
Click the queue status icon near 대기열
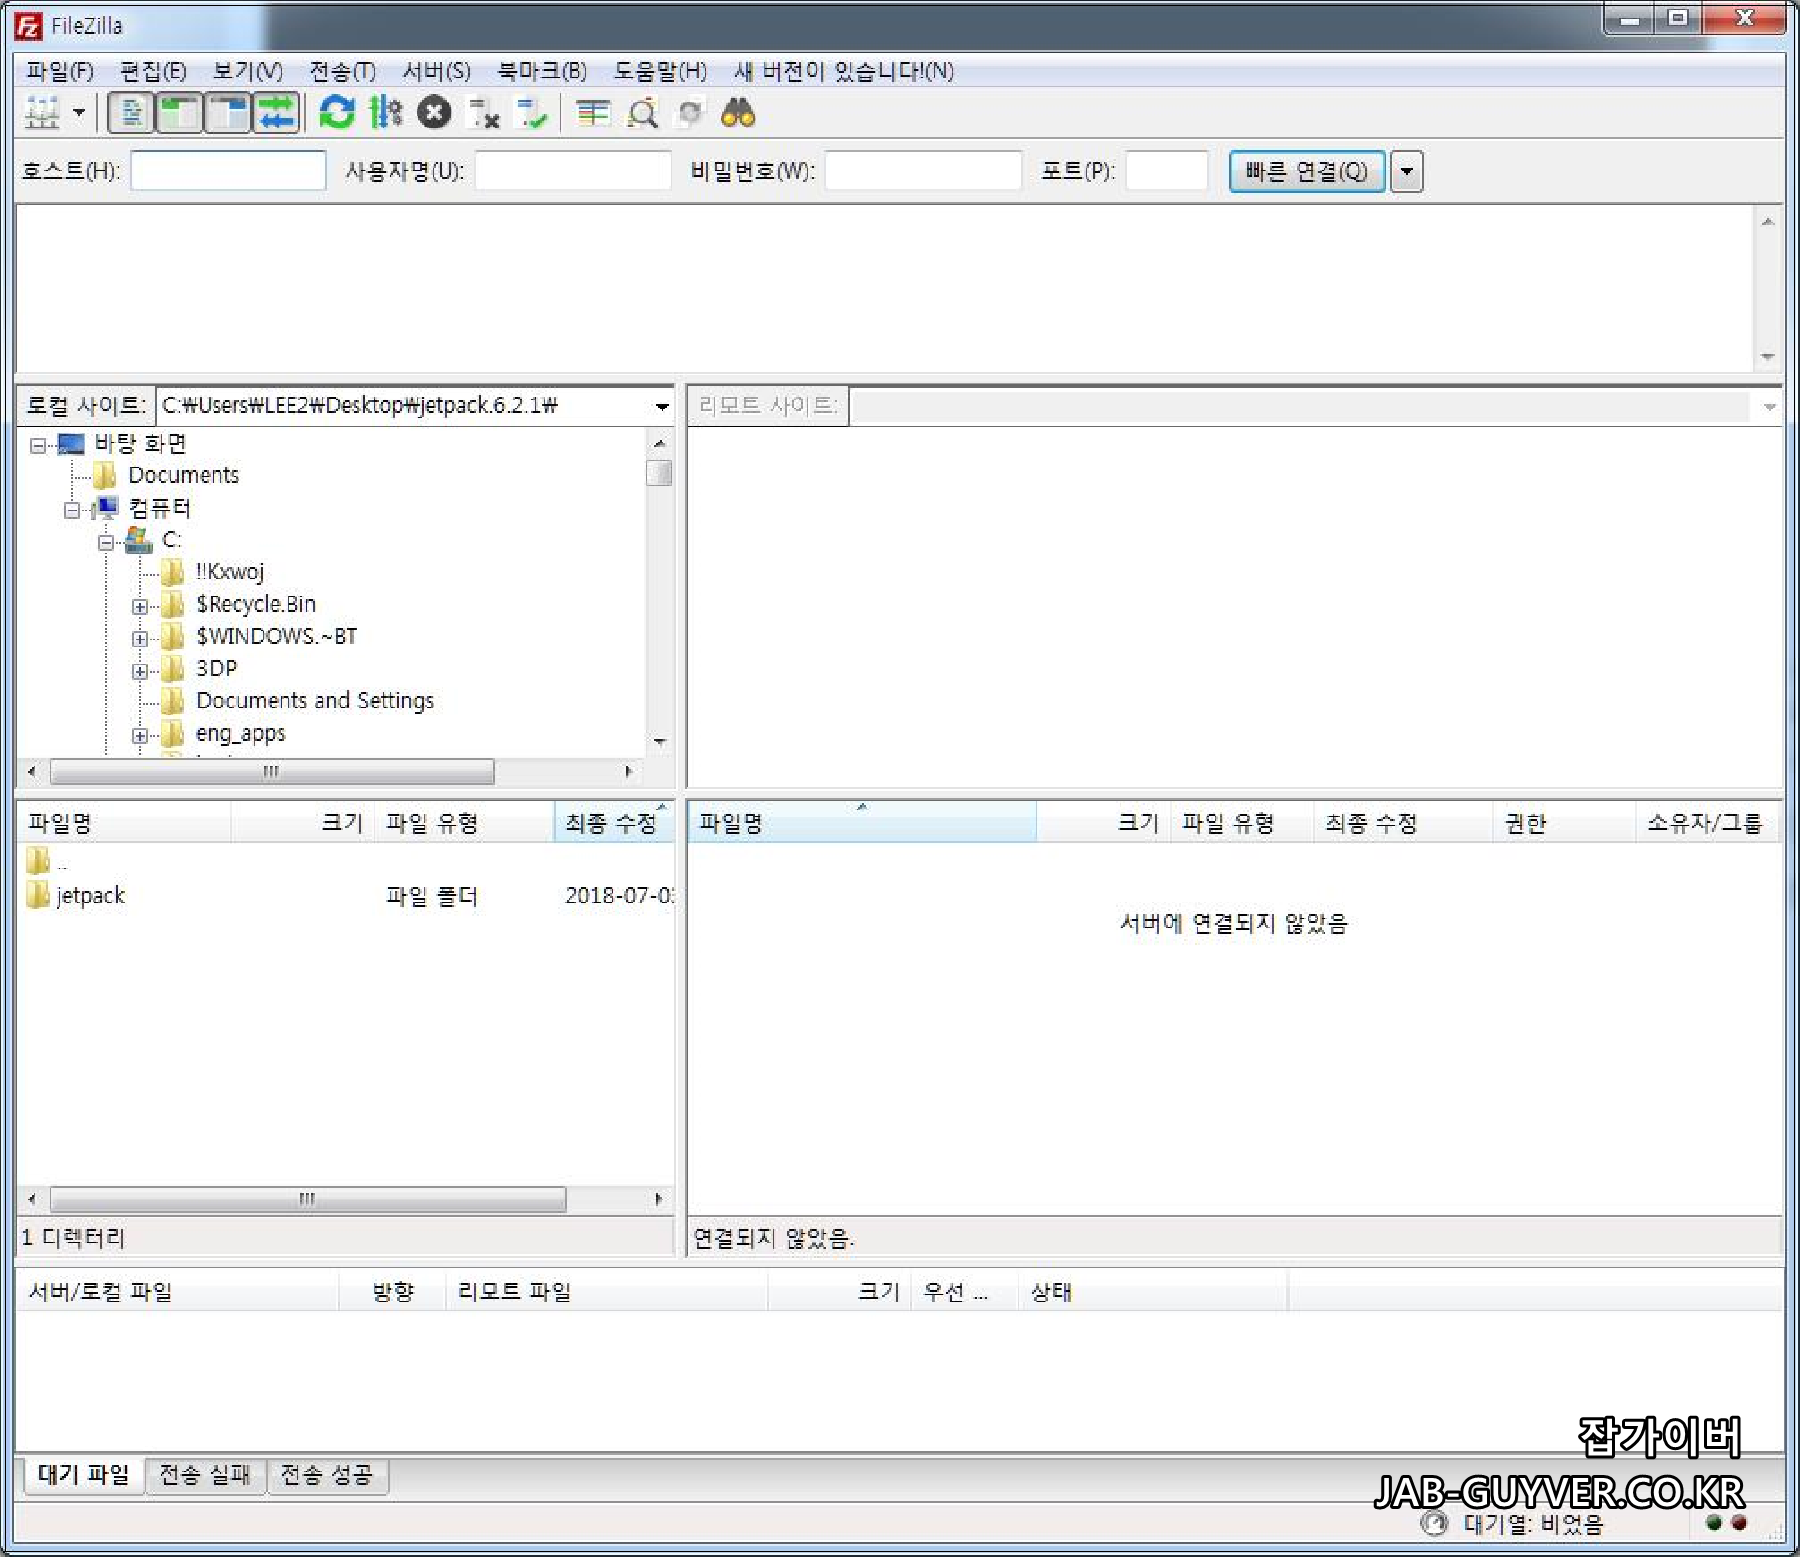[x=1434, y=1523]
